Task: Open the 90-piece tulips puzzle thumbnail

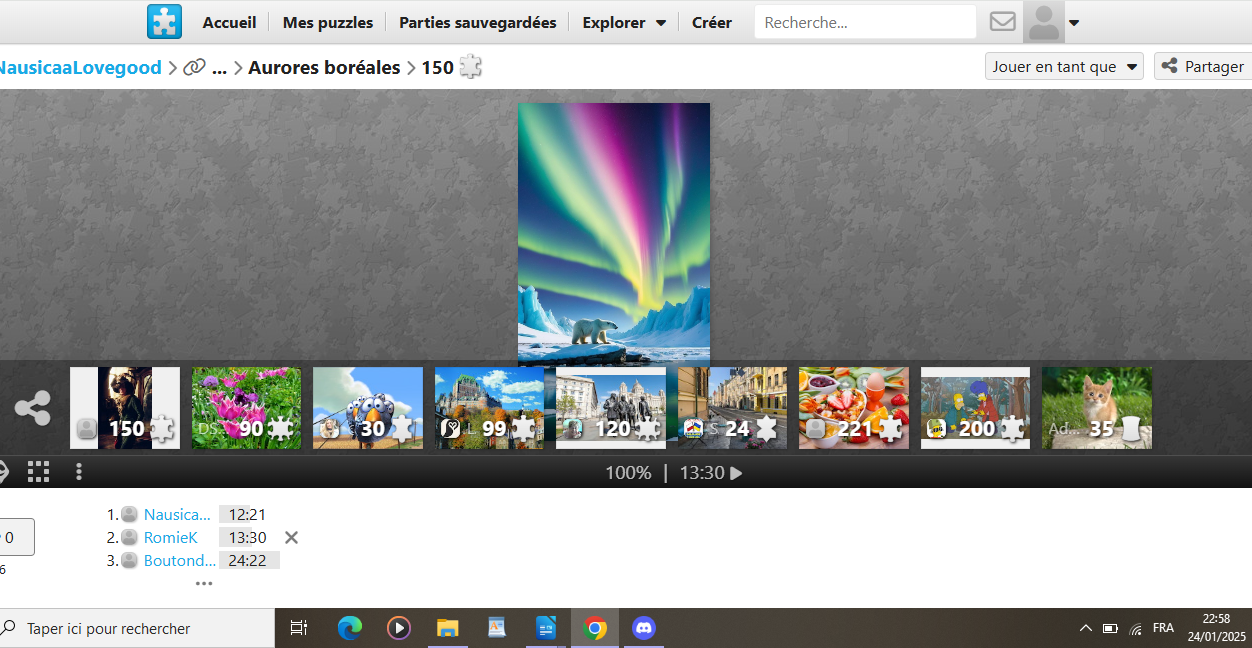Action: (x=246, y=408)
